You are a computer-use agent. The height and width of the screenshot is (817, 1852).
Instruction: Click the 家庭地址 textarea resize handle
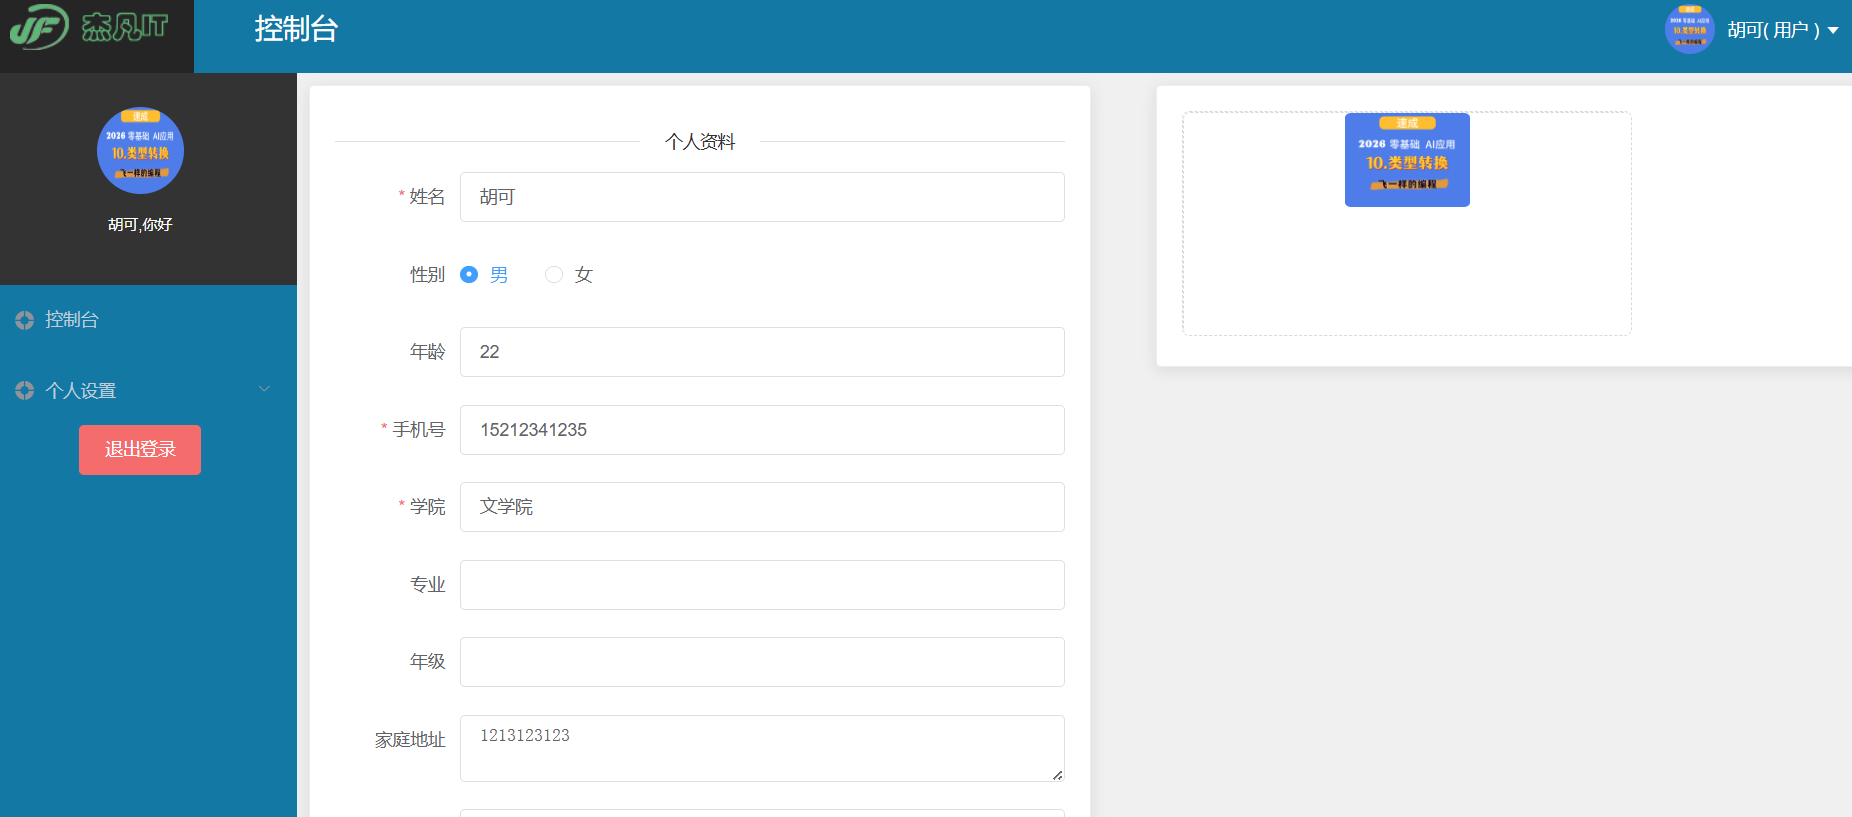pyautogui.click(x=1057, y=775)
